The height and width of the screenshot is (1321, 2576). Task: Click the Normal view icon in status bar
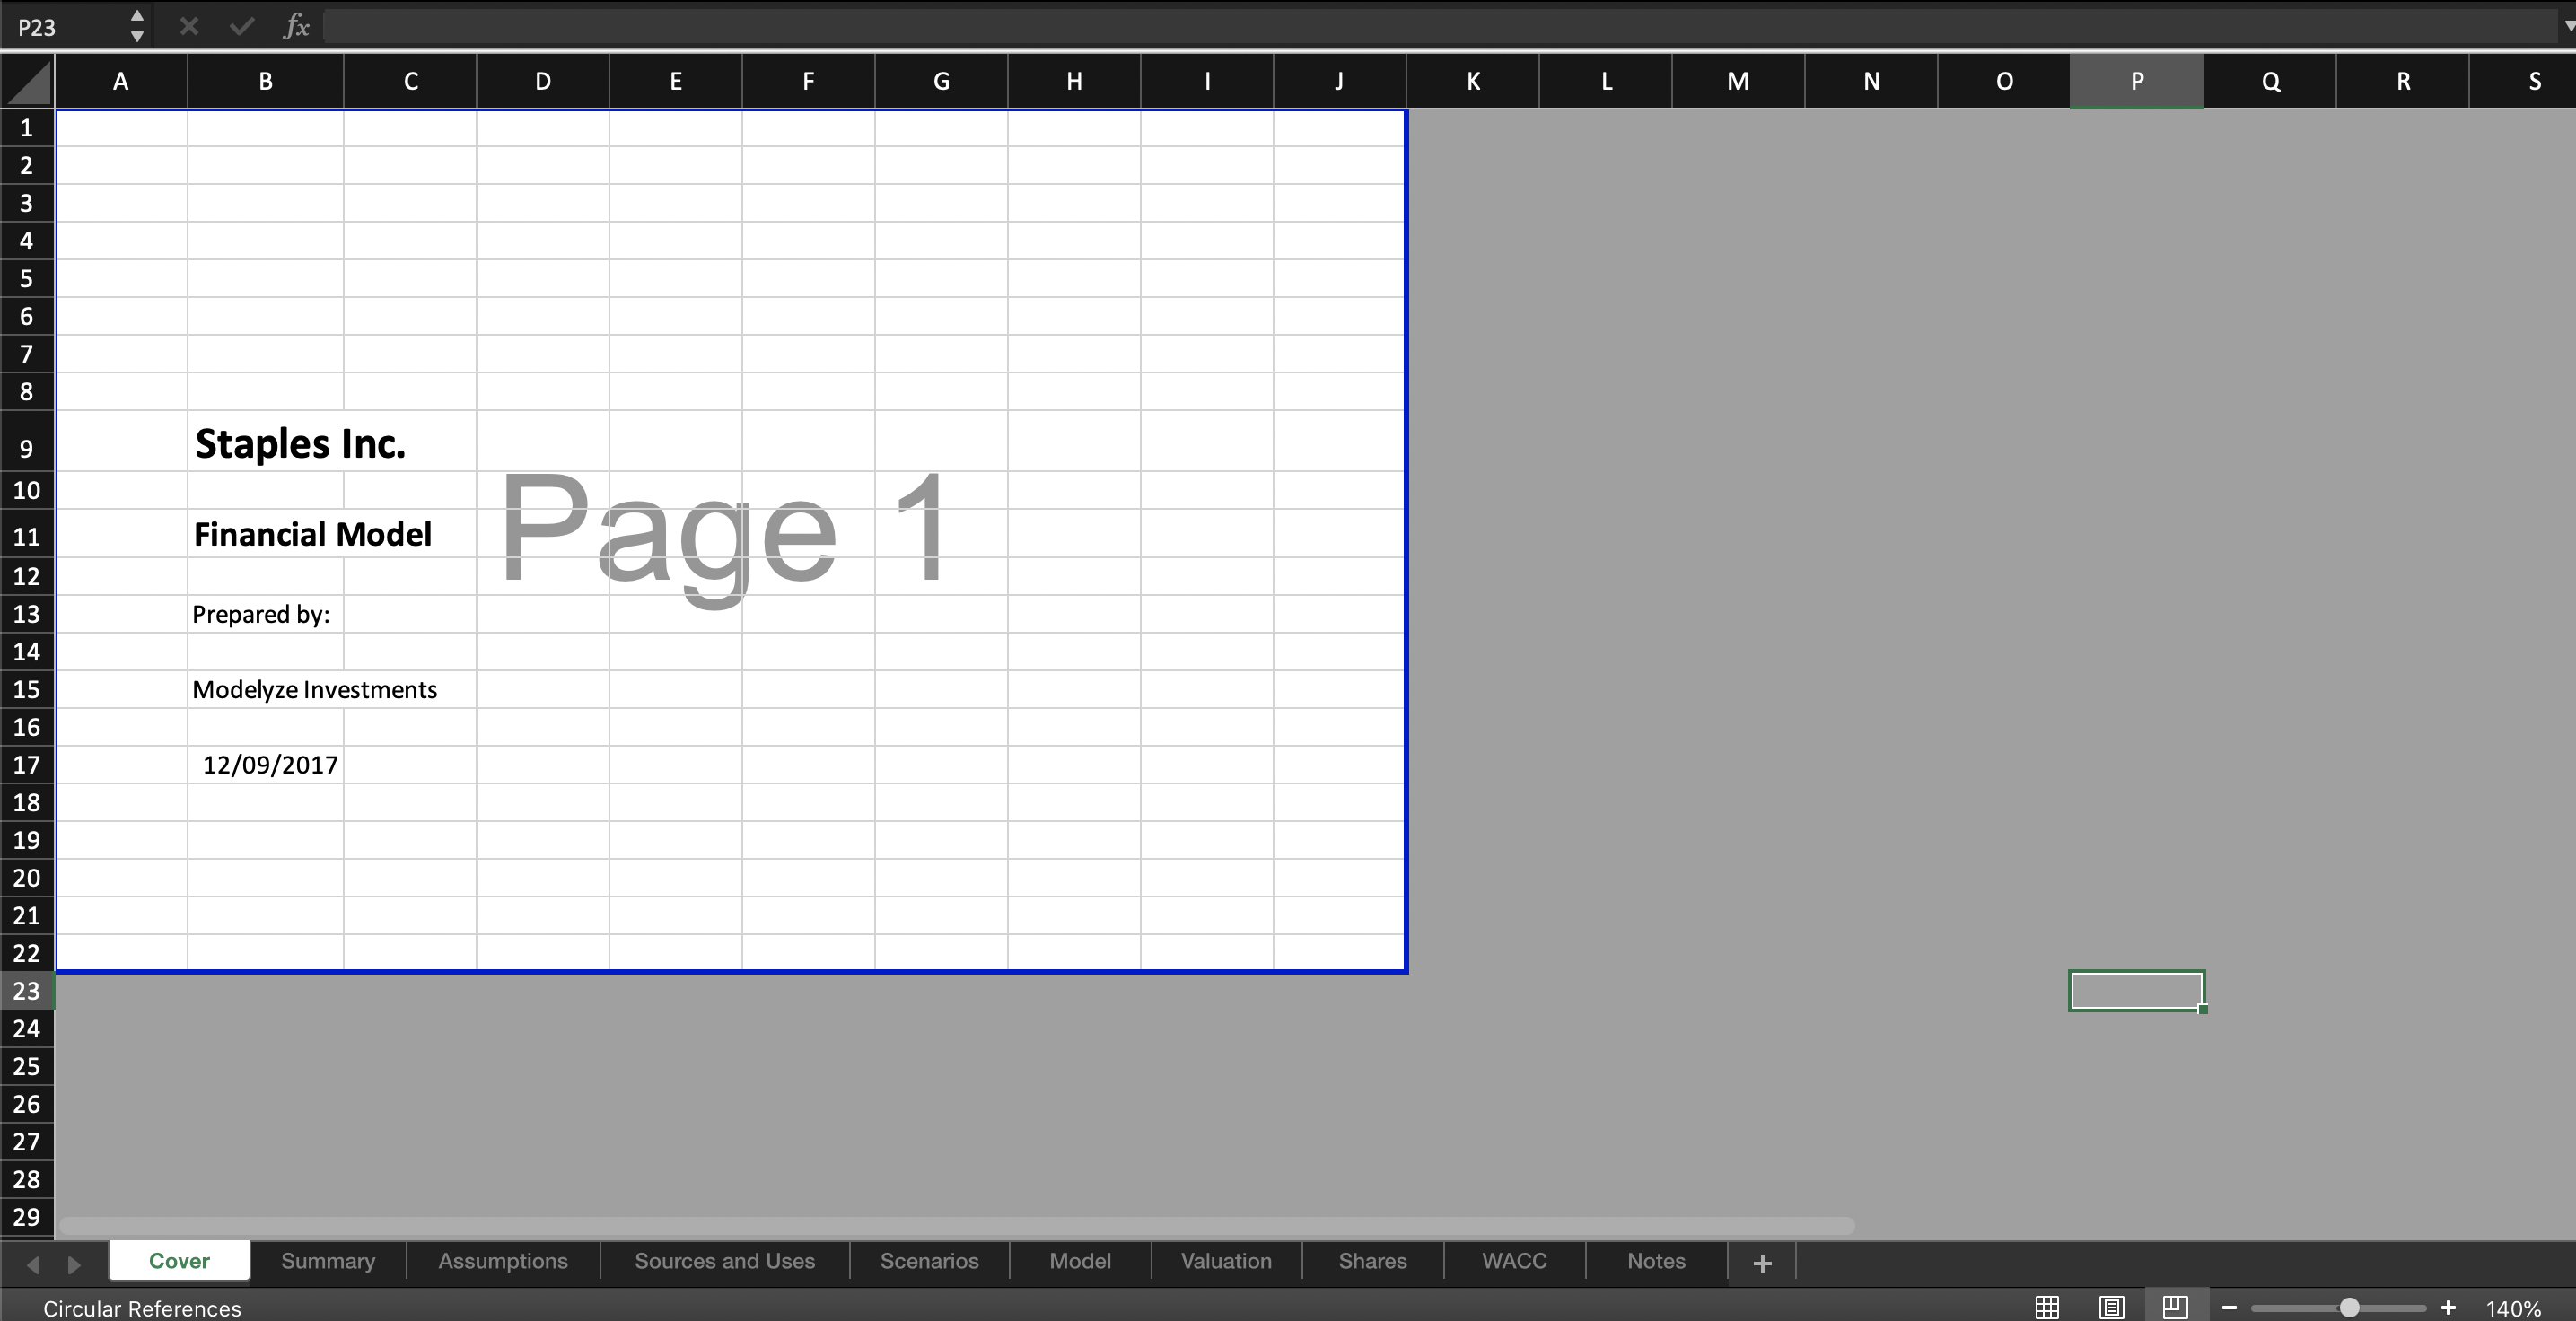tap(2047, 1307)
